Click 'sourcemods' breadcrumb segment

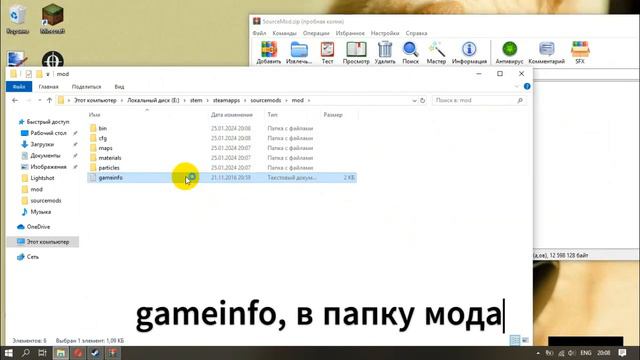266,100
